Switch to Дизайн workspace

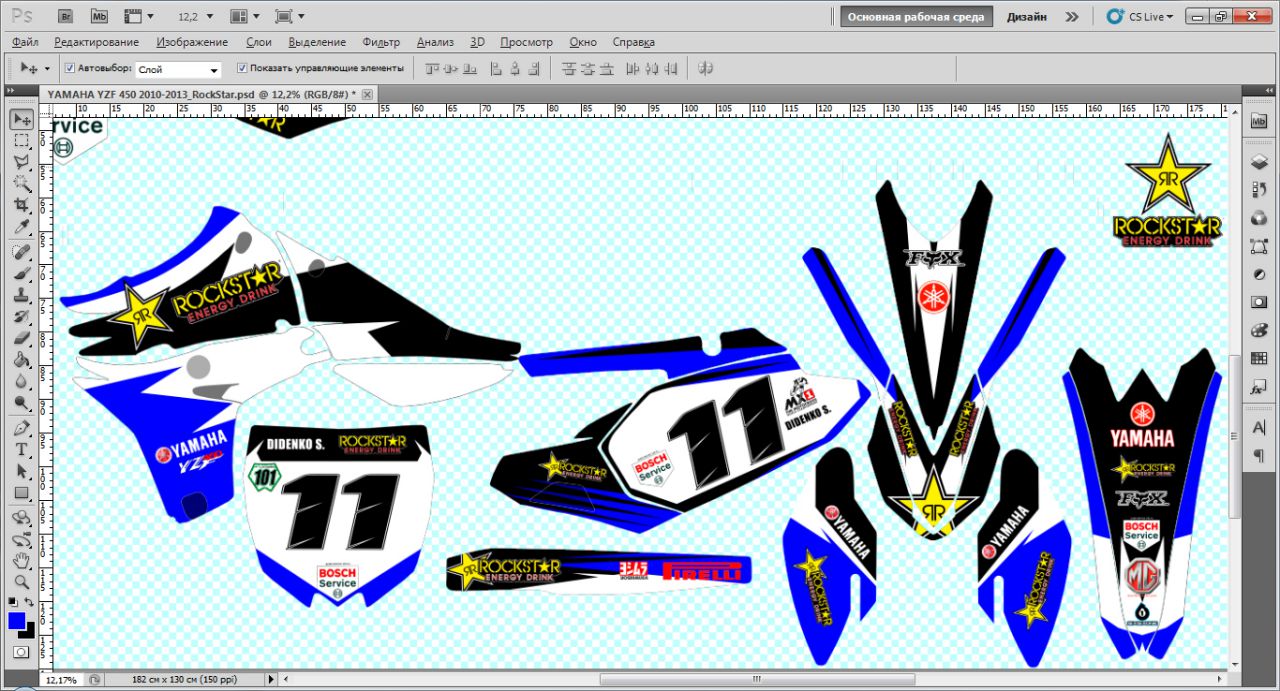click(x=1027, y=17)
